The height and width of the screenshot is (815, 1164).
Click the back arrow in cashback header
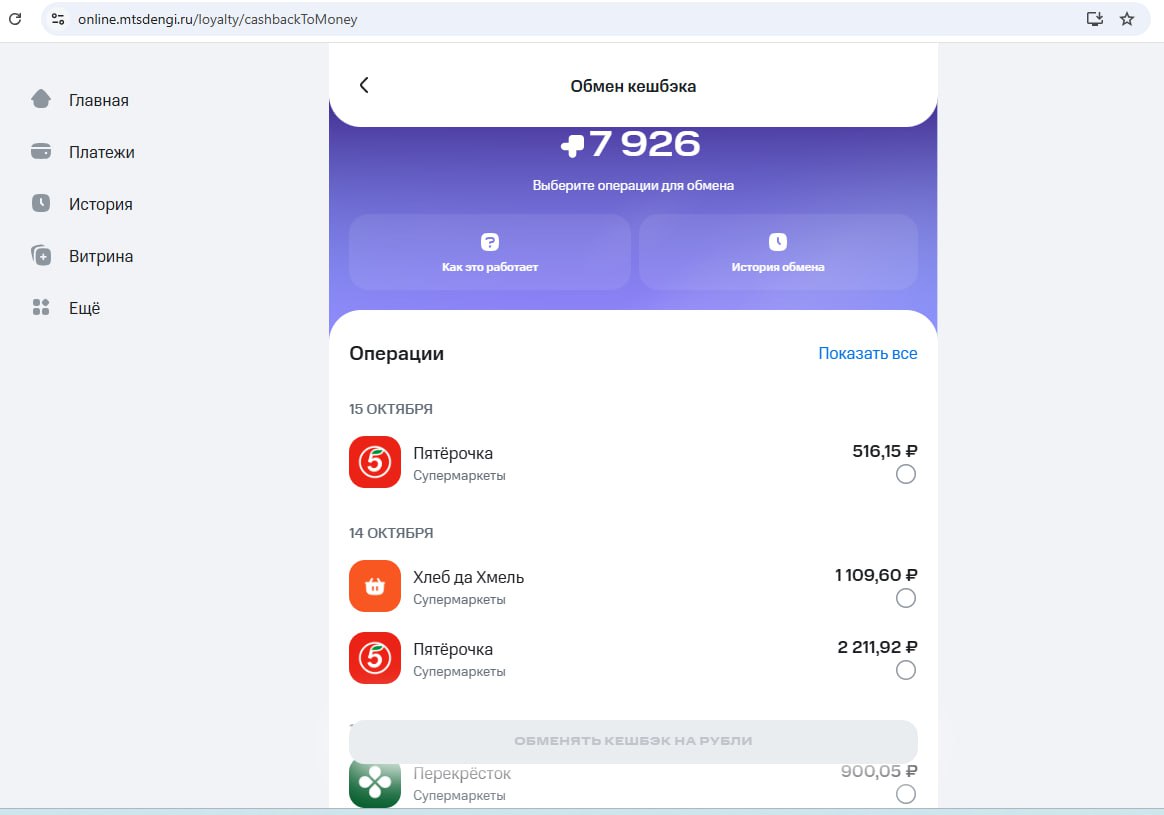(364, 86)
